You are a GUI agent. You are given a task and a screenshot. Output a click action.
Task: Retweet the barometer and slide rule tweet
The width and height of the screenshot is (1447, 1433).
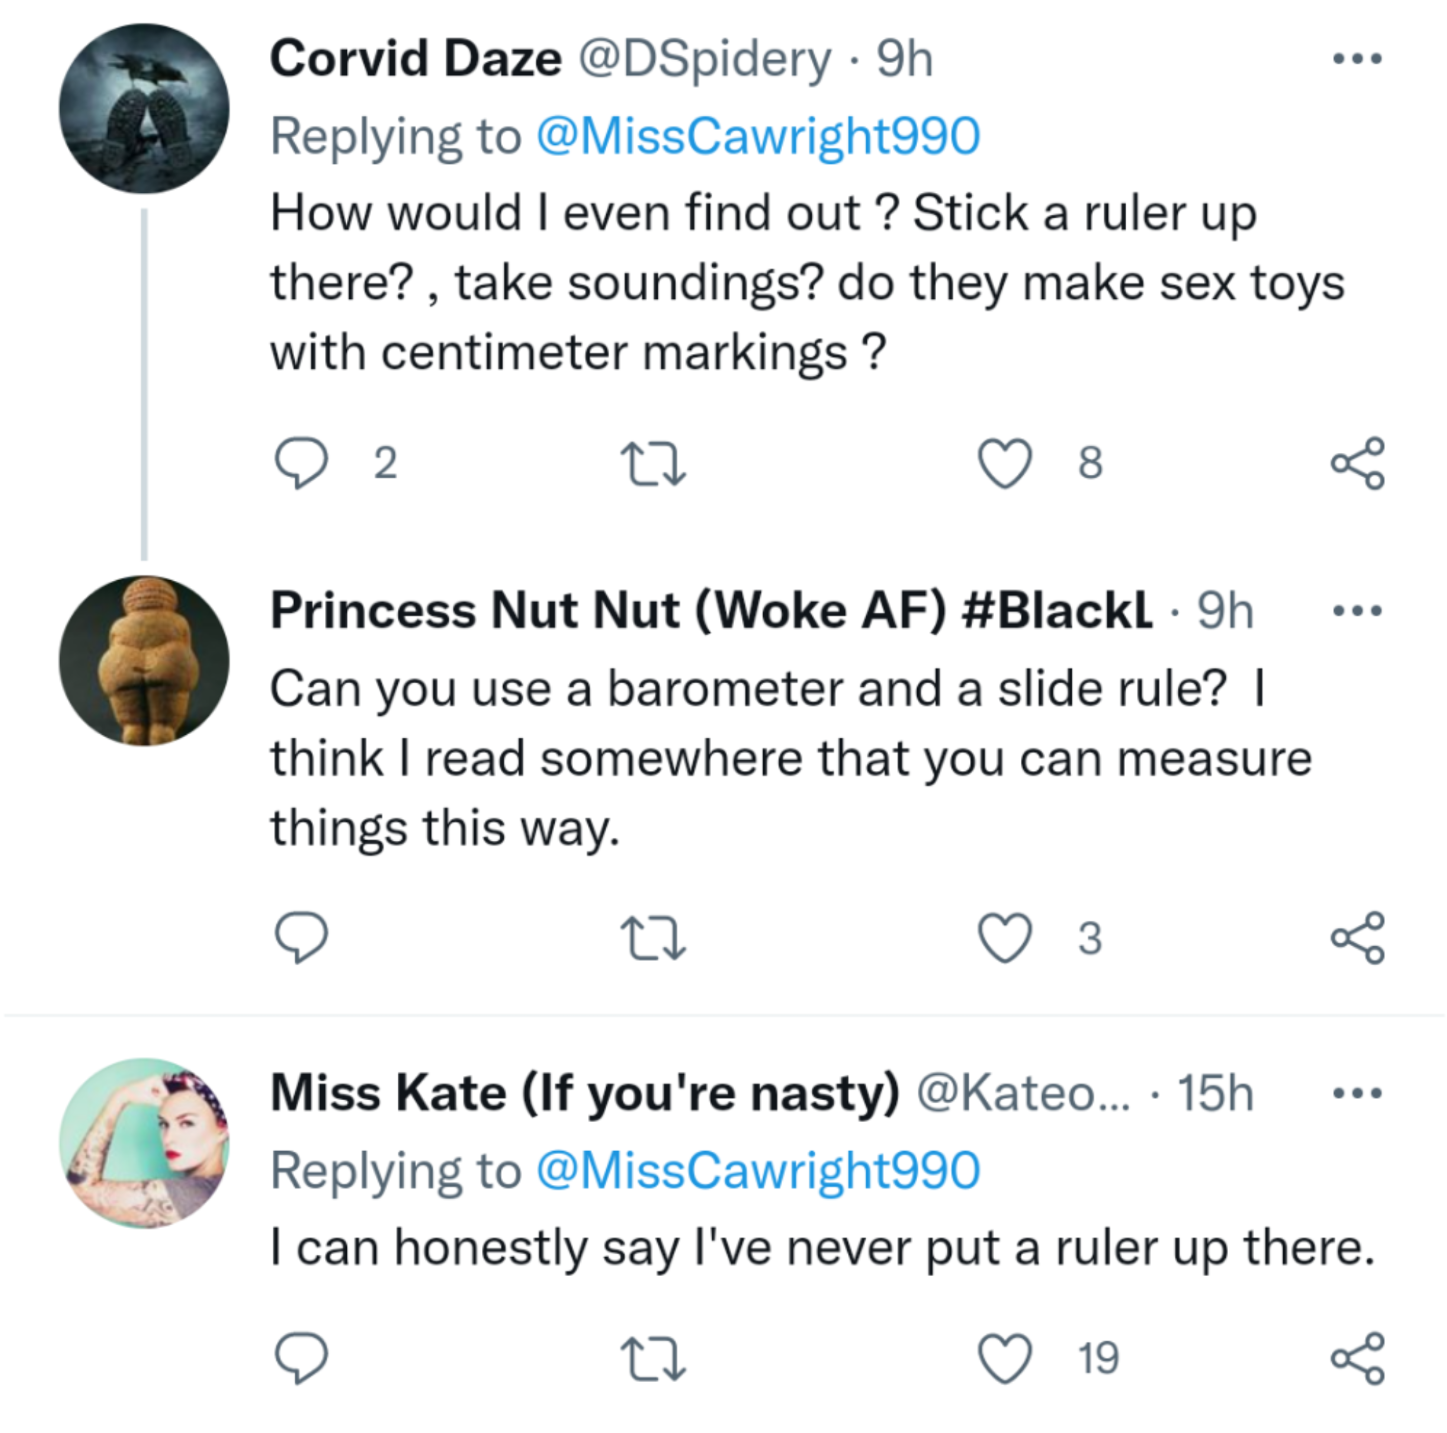tap(653, 938)
